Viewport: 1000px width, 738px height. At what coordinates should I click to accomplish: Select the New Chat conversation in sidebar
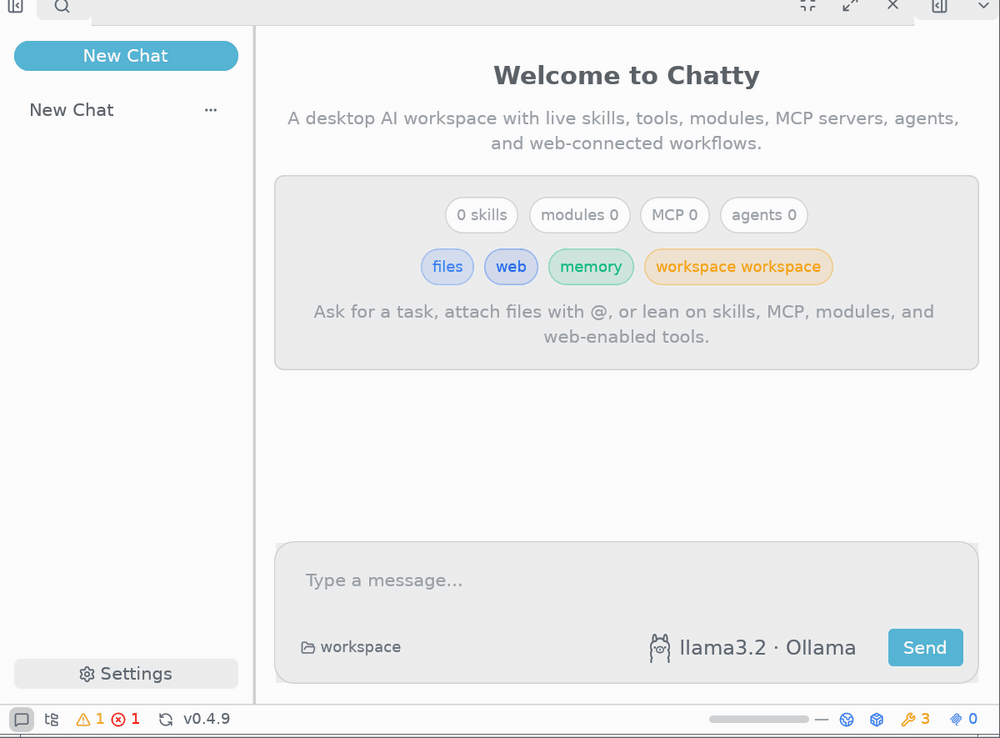click(126, 110)
